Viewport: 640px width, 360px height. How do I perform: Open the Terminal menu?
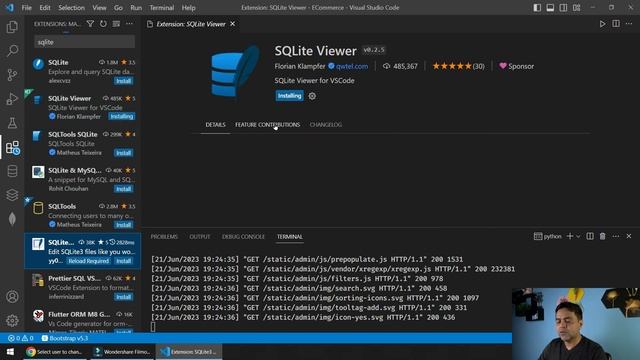tap(162, 8)
